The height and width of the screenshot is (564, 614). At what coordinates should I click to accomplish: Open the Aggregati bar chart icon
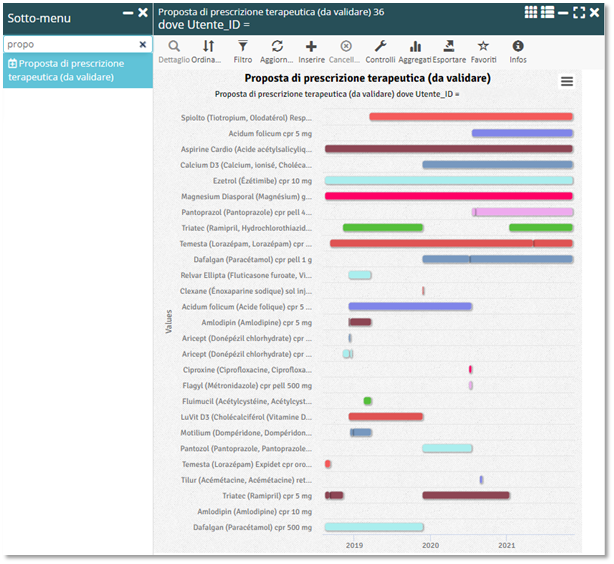pos(415,47)
